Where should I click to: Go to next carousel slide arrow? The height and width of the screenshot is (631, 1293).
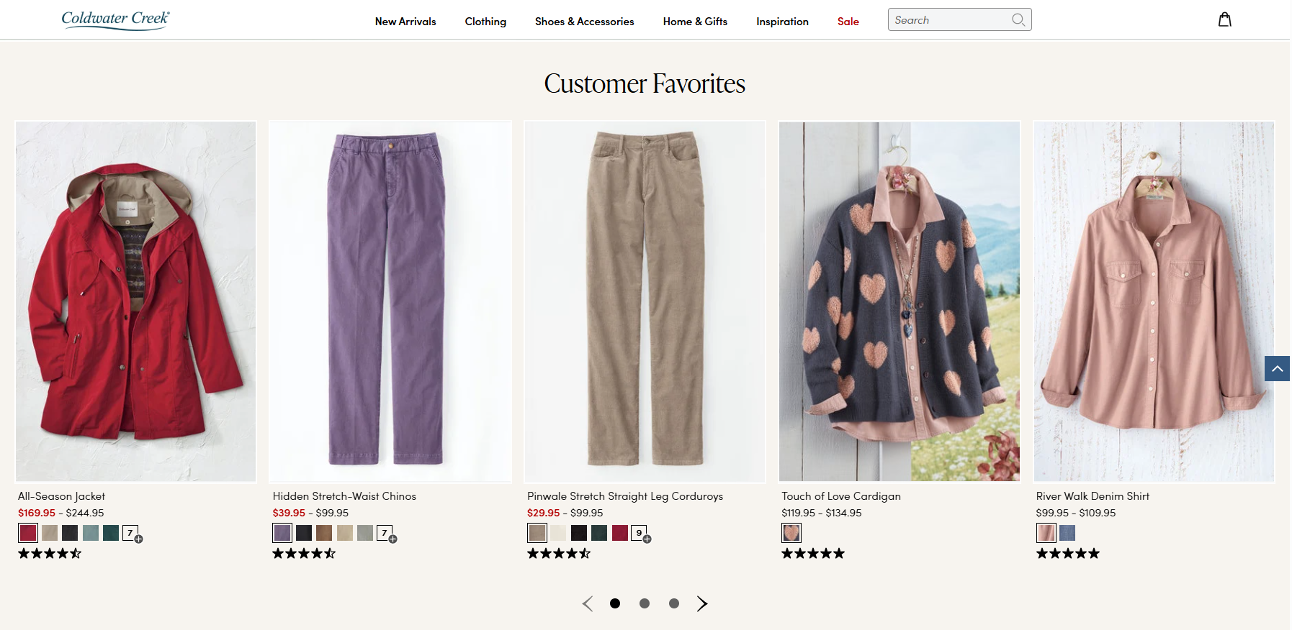click(702, 603)
